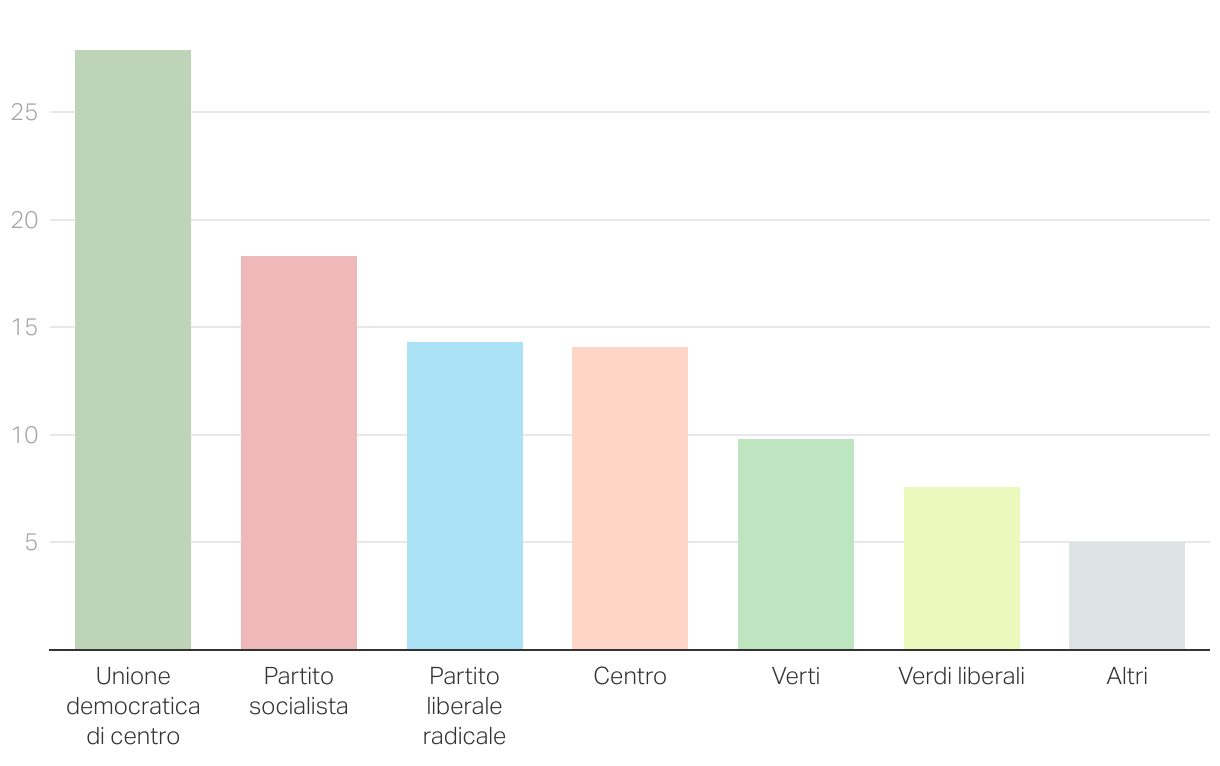Click the 'Verdi liberali' axis label
Viewport: 1220px width, 766px height.
coord(962,677)
